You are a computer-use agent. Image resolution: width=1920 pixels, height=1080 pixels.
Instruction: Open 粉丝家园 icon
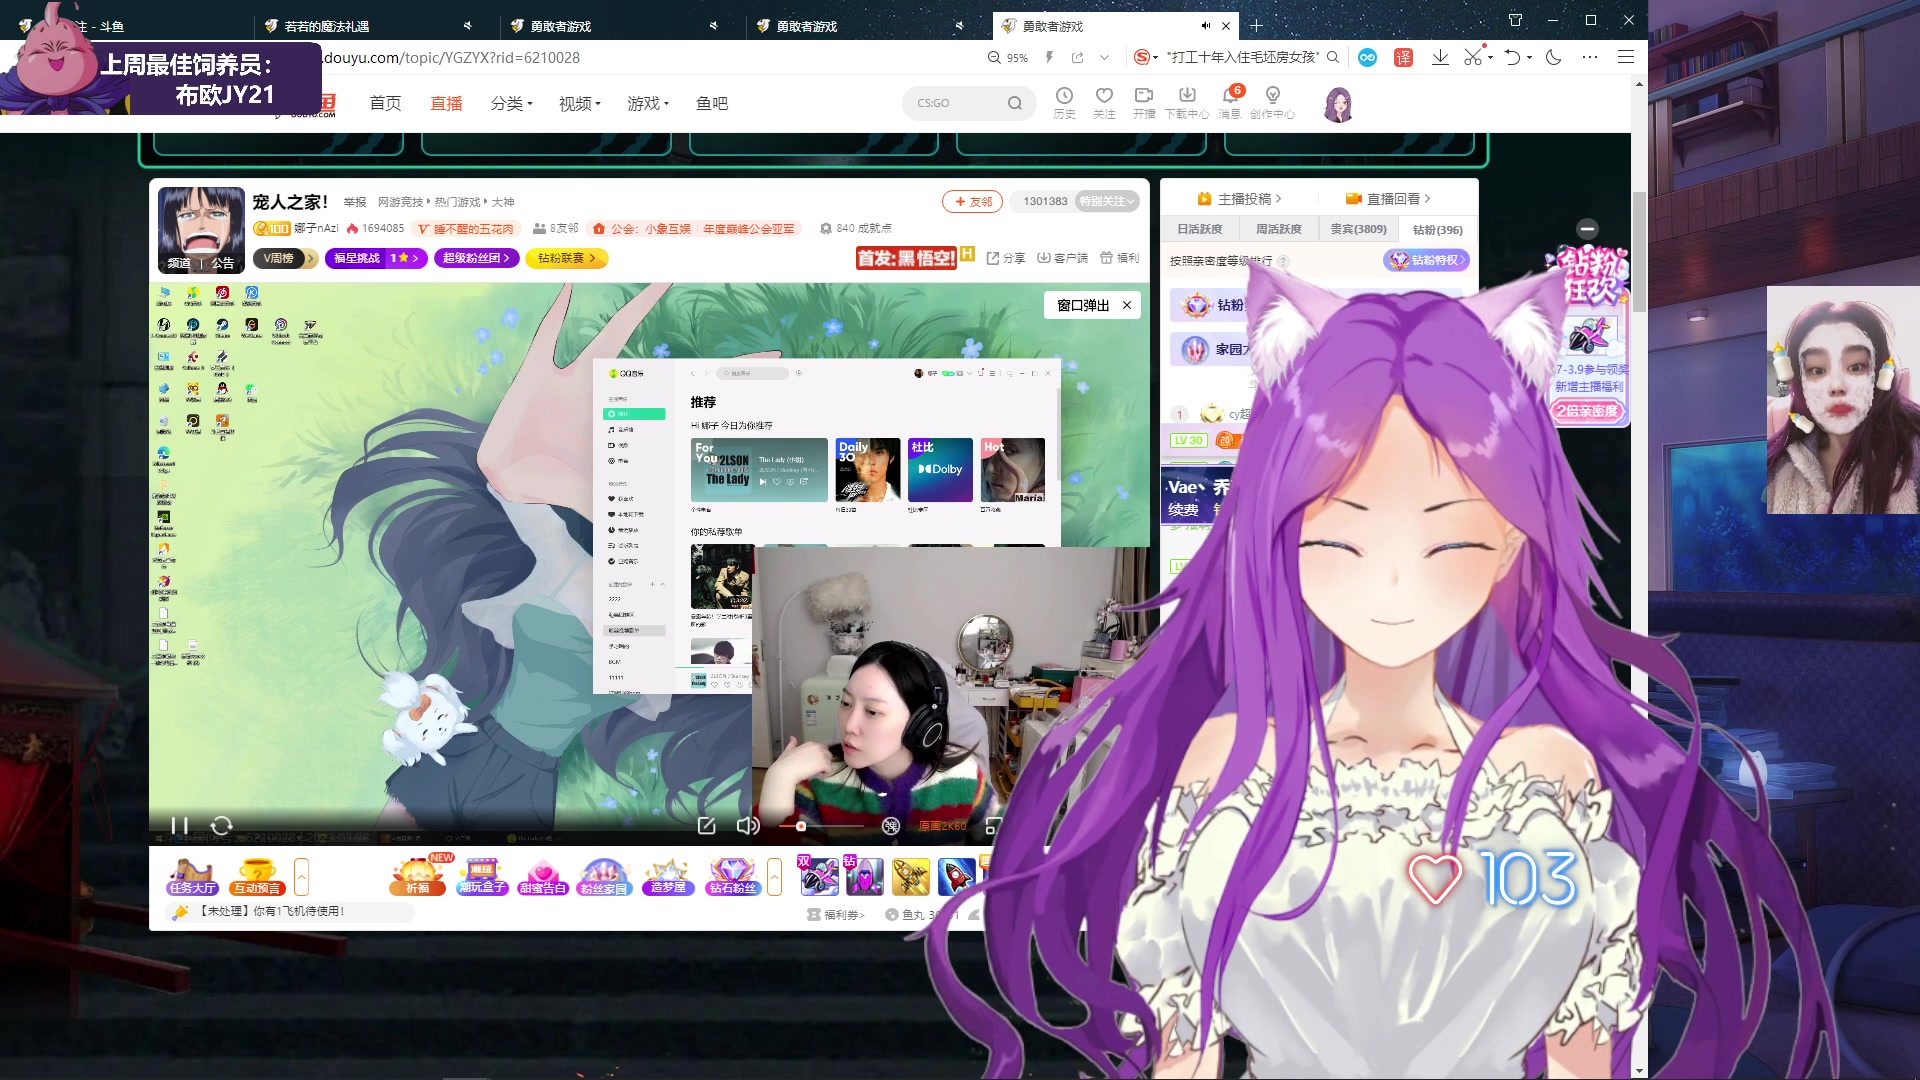point(604,876)
